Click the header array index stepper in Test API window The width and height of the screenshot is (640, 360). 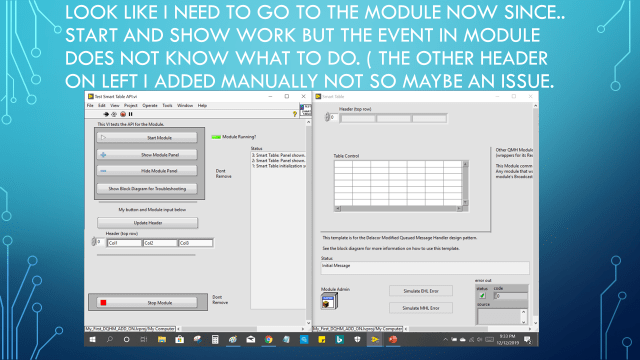[x=93, y=242]
